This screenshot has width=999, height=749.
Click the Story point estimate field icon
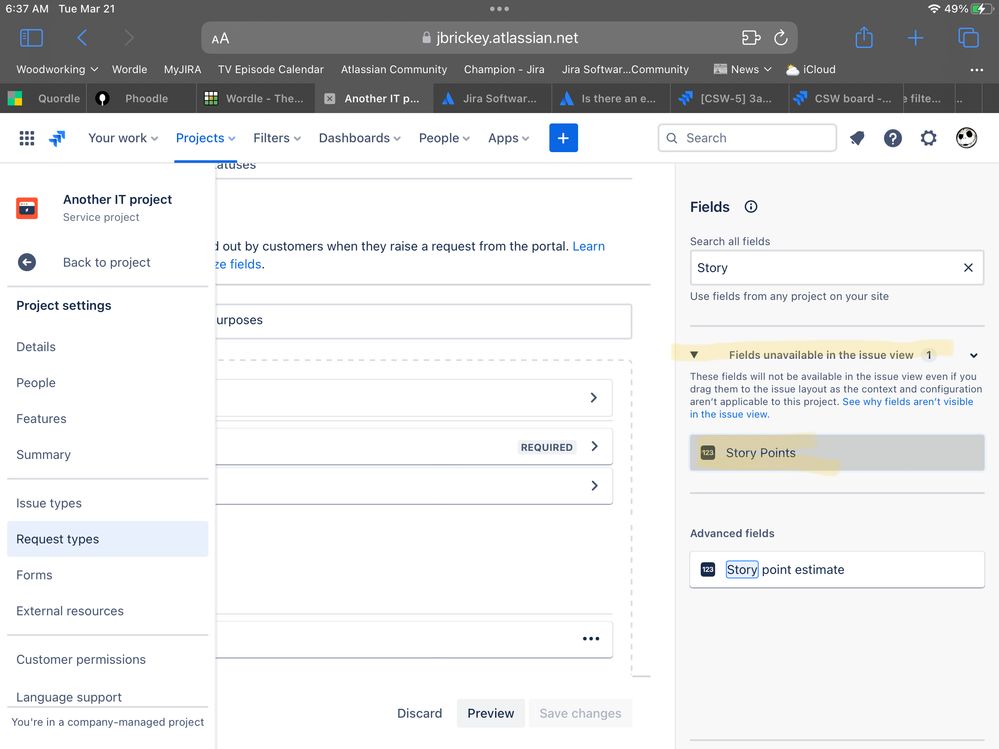pyautogui.click(x=708, y=569)
